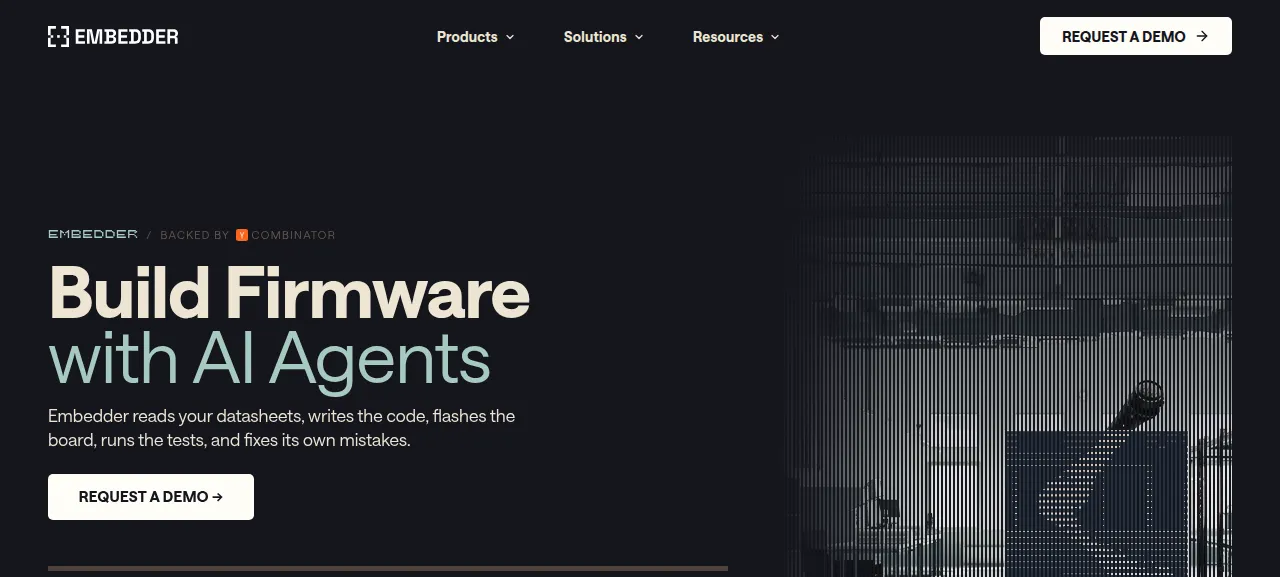
Task: Expand the chevron next to Solutions
Action: pyautogui.click(x=638, y=37)
